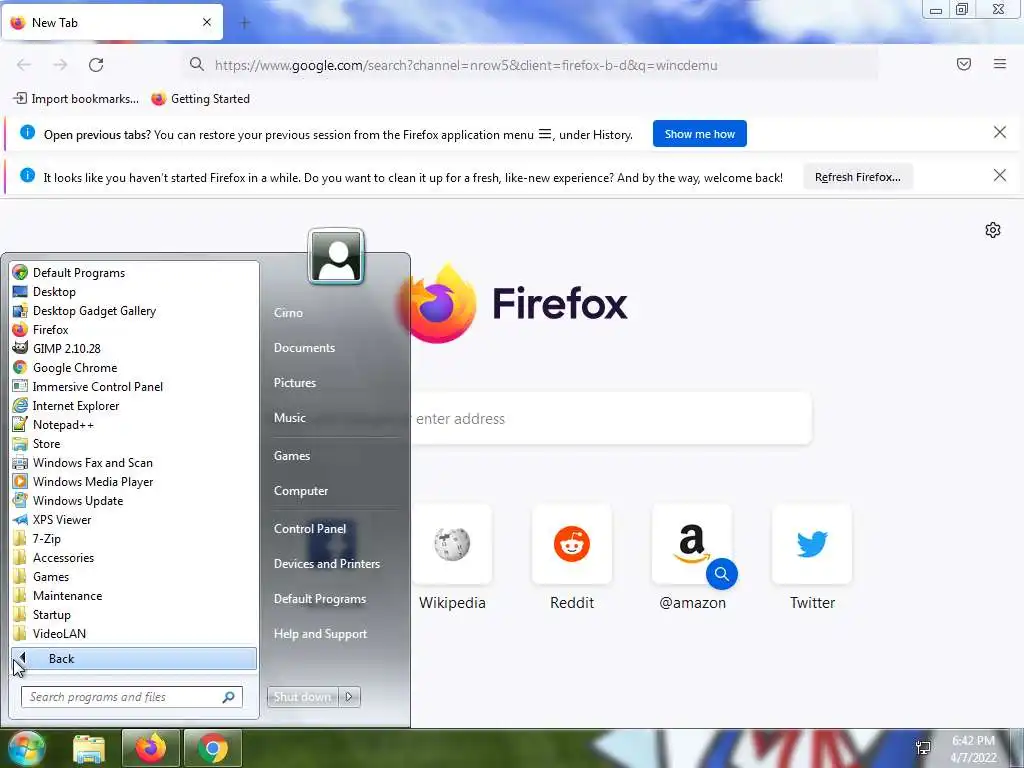Screen dimensions: 1024x768
Task: Open the Firefox application menu
Action: [1000, 64]
